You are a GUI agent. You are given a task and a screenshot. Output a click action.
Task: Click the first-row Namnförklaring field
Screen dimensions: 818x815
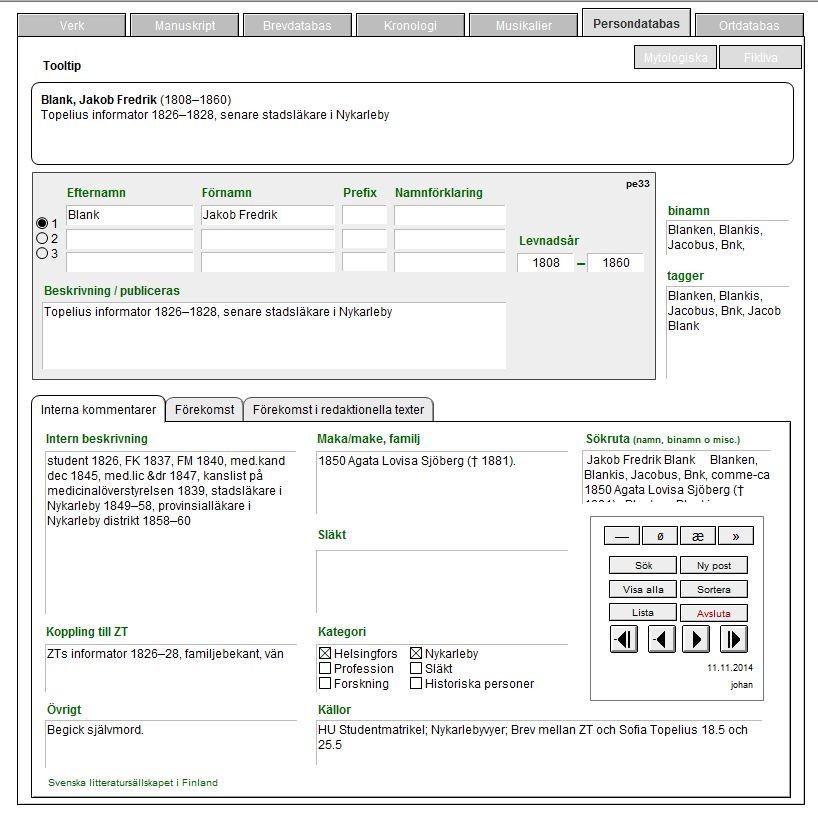(450, 215)
